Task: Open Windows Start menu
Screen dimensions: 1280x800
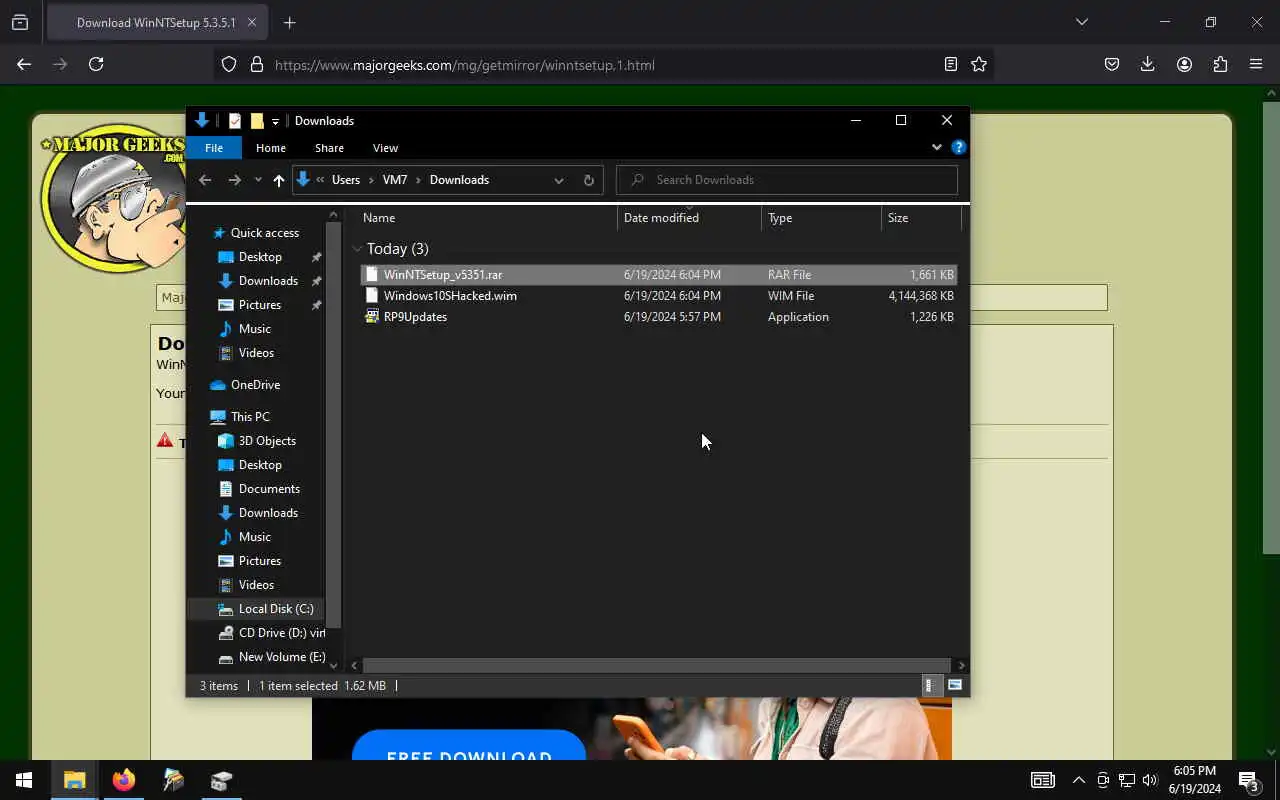Action: pos(24,780)
